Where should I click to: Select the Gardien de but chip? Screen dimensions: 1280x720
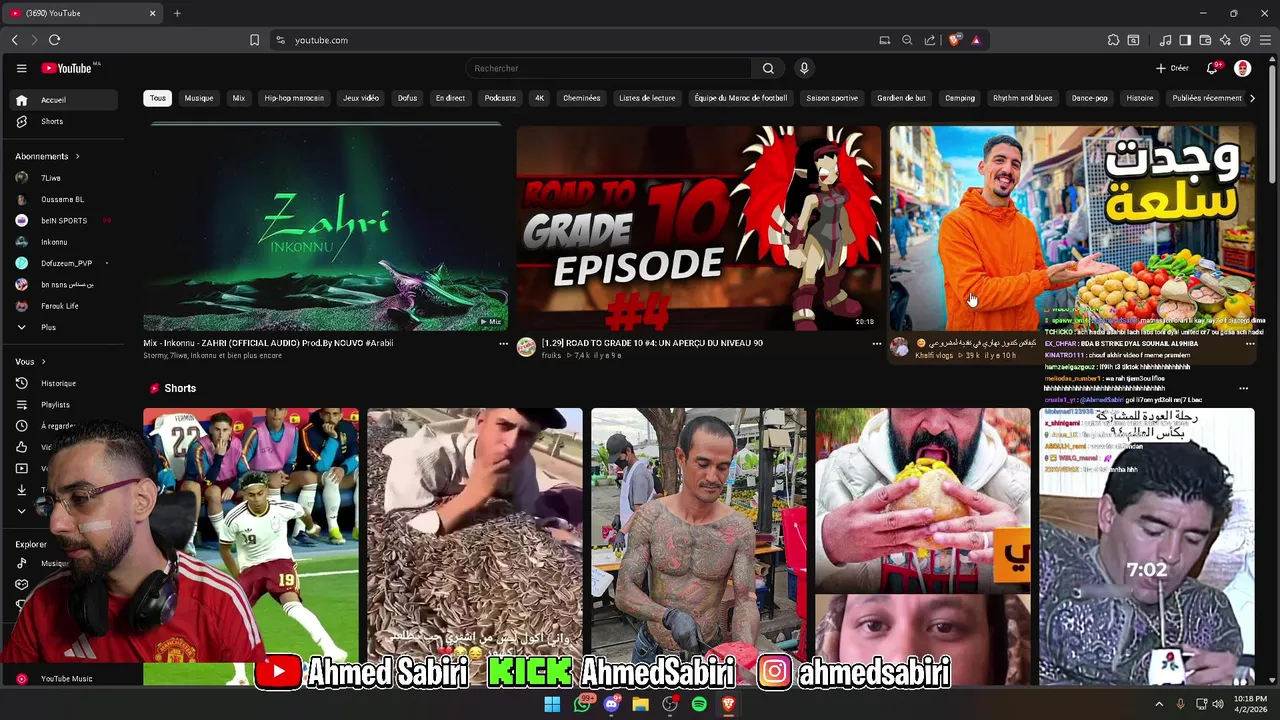902,98
